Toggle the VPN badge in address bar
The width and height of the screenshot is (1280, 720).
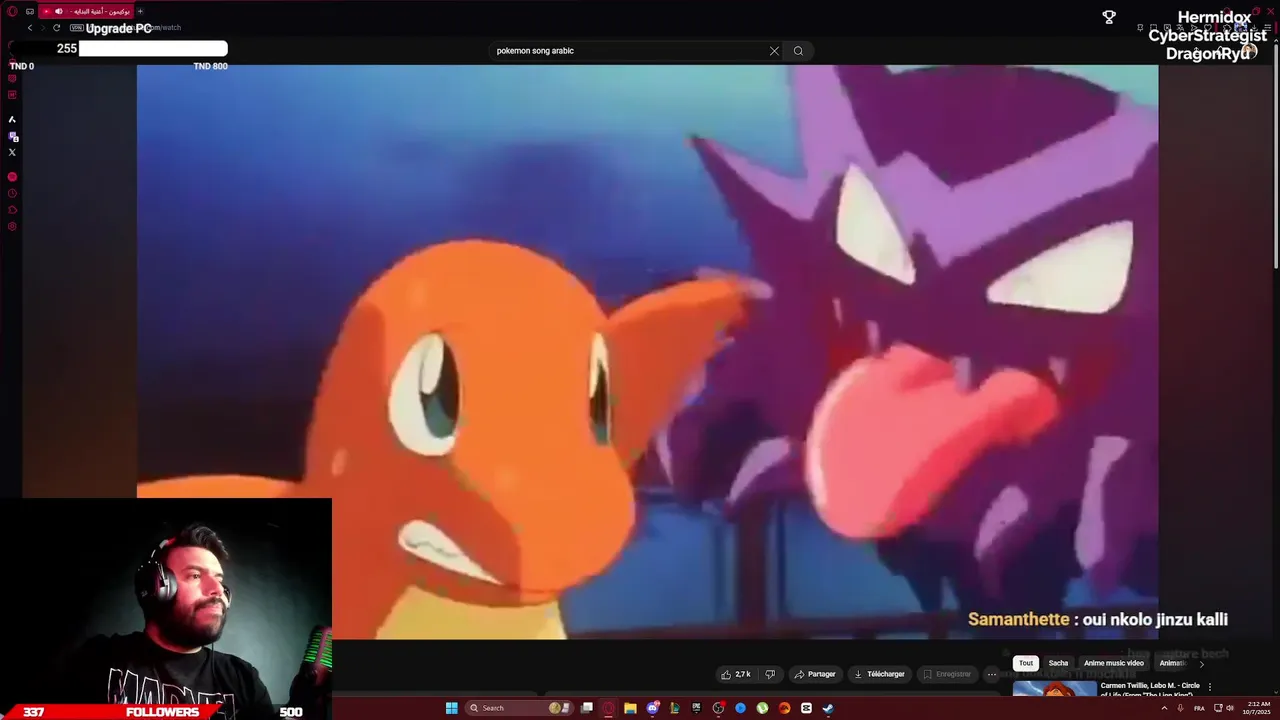pos(77,28)
